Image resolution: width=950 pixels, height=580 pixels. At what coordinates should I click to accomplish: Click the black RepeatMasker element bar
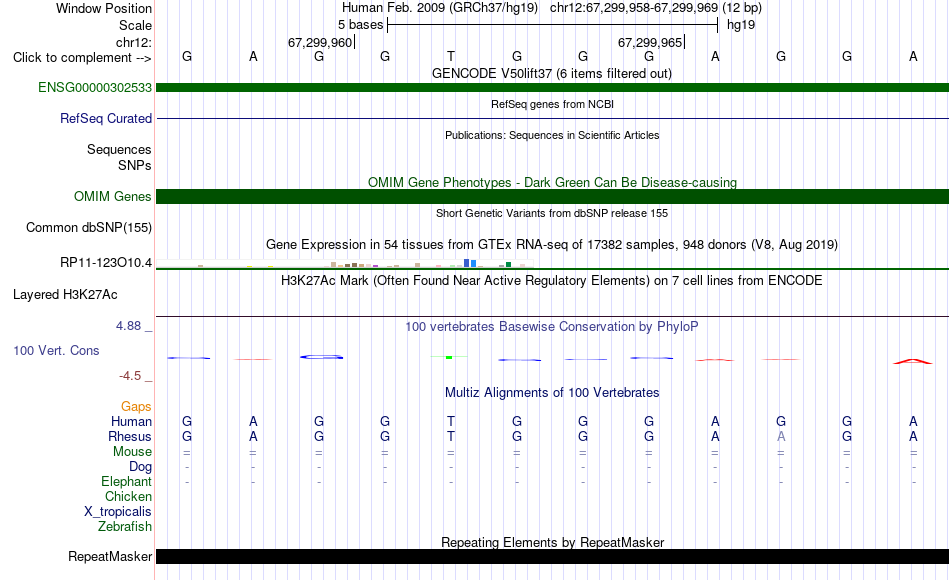(x=552, y=556)
